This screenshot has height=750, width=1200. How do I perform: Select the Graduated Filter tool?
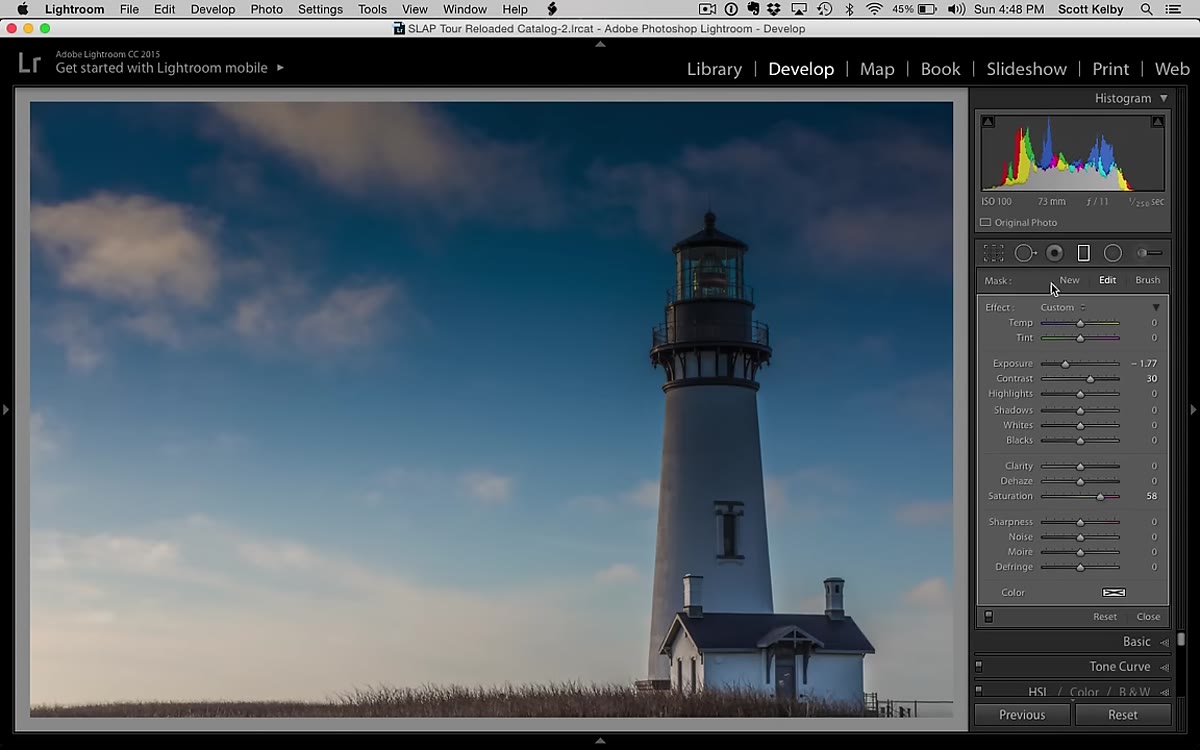tap(1083, 253)
